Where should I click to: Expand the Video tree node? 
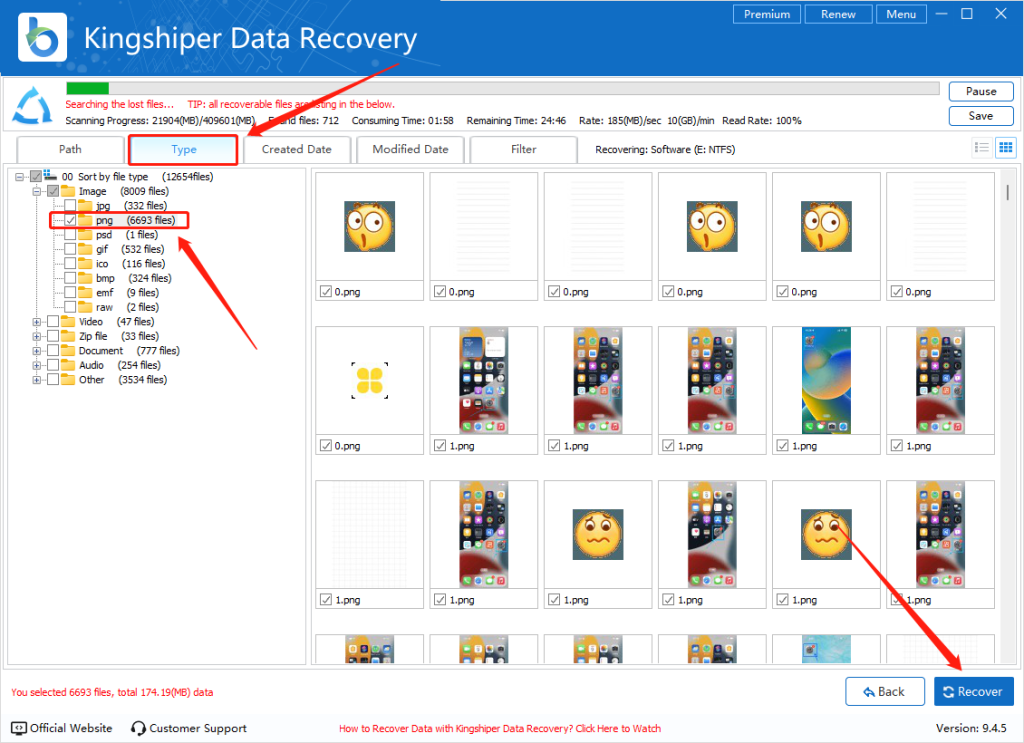click(x=37, y=322)
